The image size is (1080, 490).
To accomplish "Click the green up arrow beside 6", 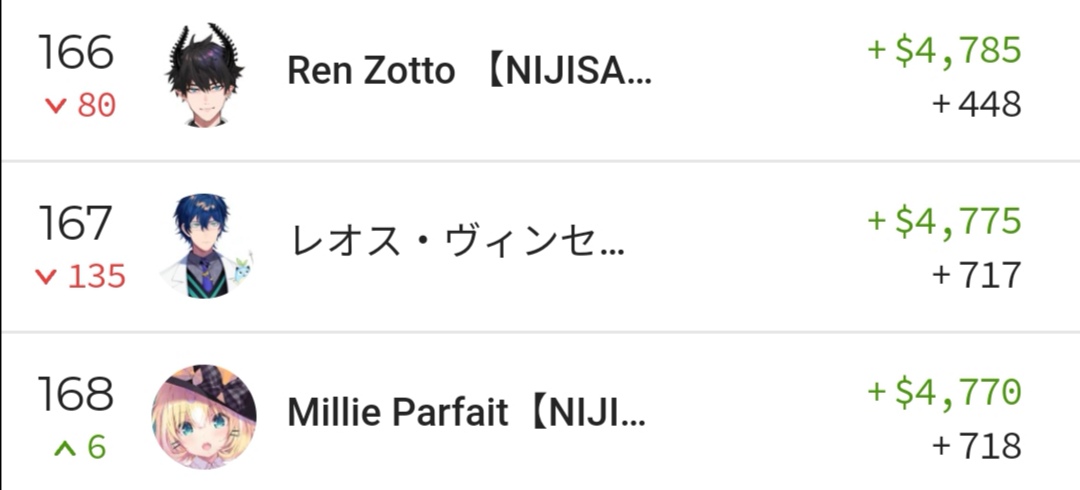I will (x=65, y=449).
